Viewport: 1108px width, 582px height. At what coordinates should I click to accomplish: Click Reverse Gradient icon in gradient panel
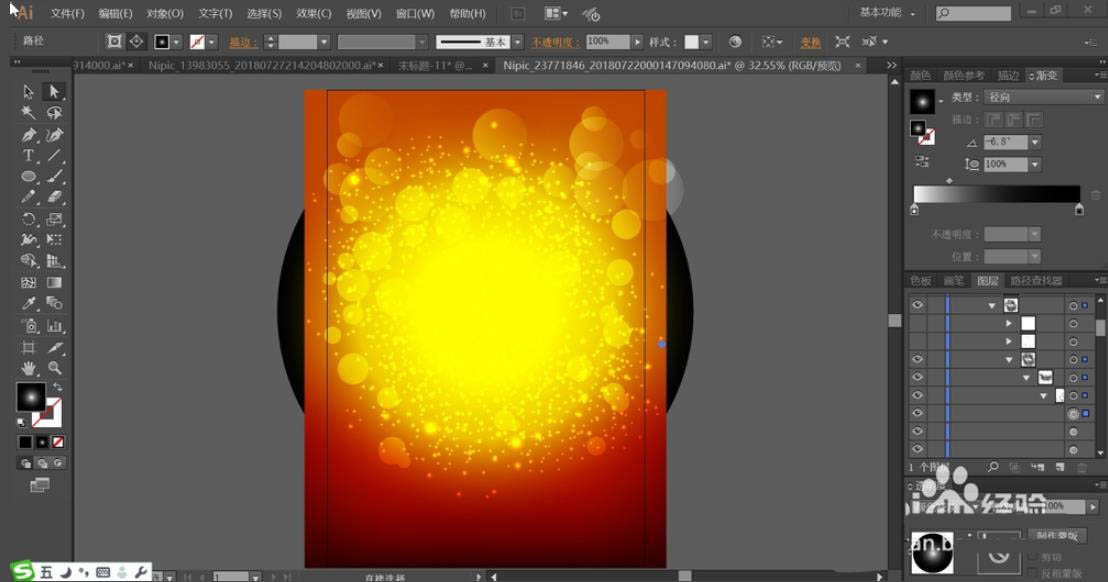click(922, 162)
